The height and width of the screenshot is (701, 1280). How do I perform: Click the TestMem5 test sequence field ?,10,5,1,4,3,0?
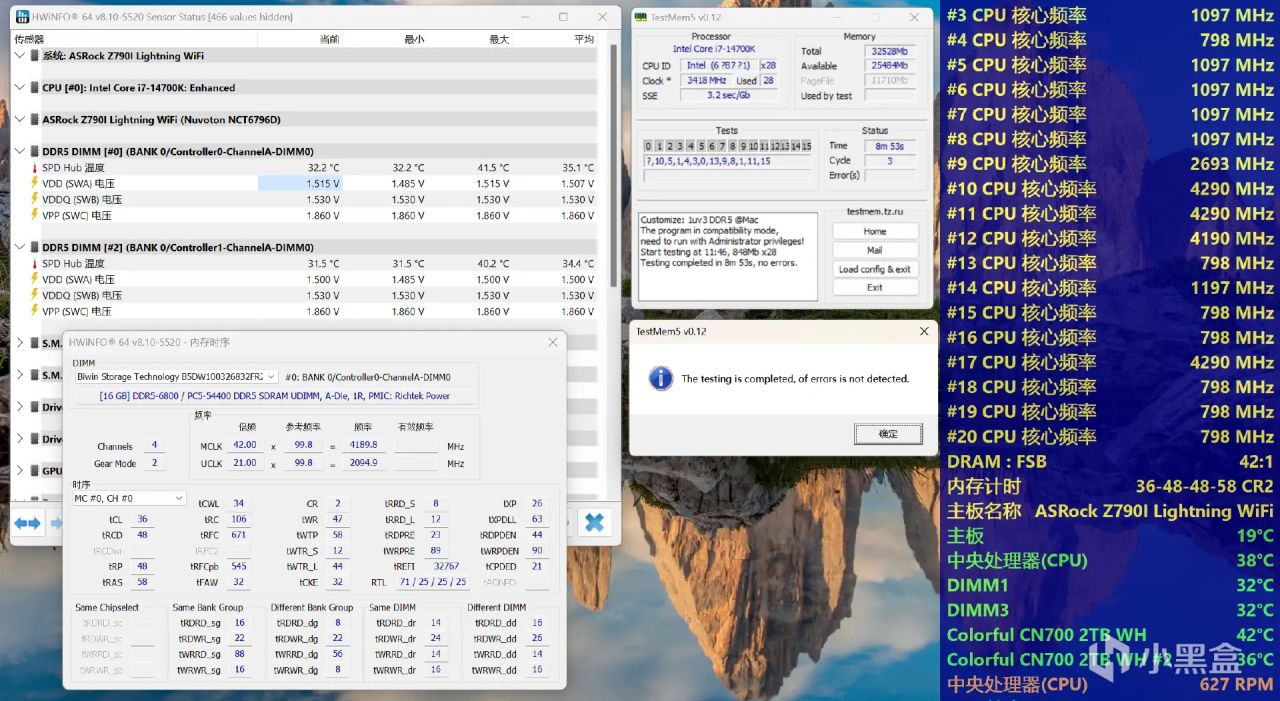coord(725,161)
